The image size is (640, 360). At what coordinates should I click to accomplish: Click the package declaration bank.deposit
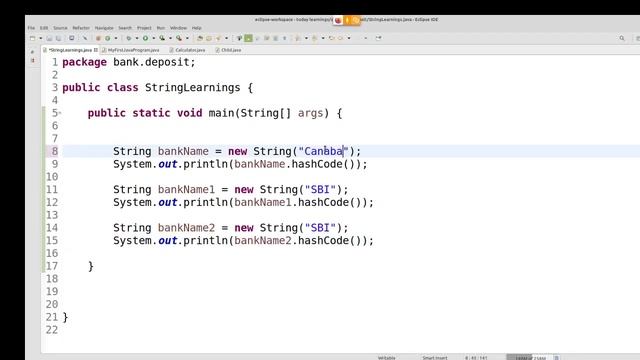(151, 62)
